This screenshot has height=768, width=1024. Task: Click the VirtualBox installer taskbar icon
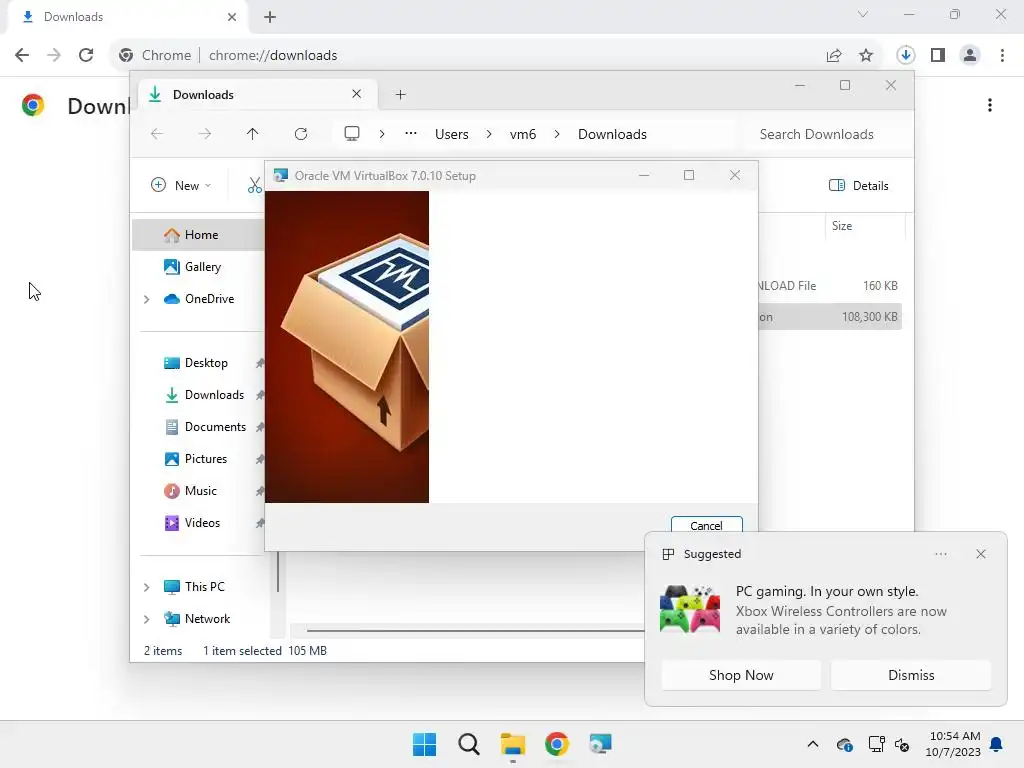pyautogui.click(x=600, y=744)
